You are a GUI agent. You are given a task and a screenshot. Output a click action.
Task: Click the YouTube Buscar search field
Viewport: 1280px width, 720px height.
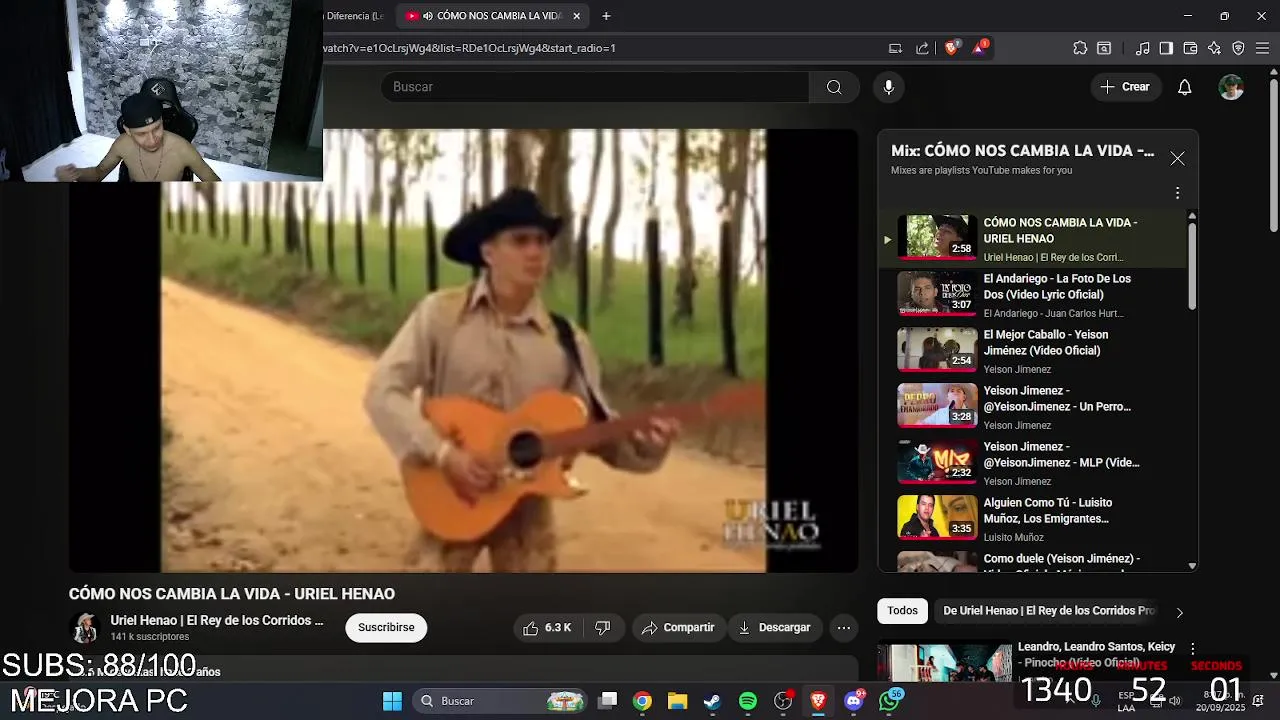point(595,87)
